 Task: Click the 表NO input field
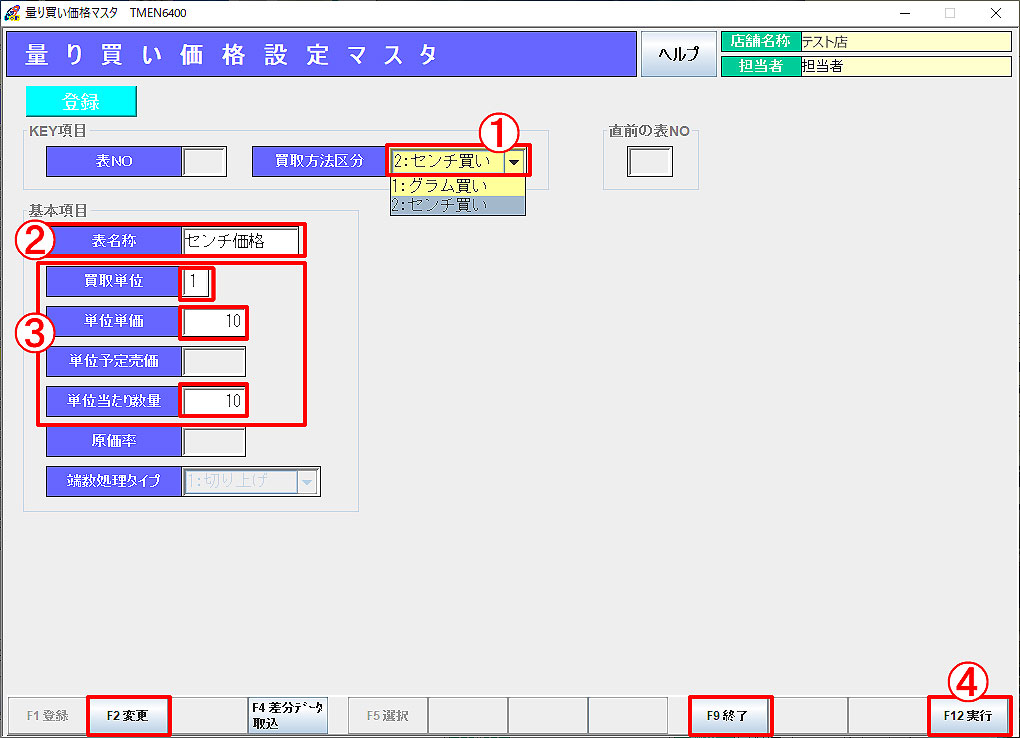tap(204, 161)
